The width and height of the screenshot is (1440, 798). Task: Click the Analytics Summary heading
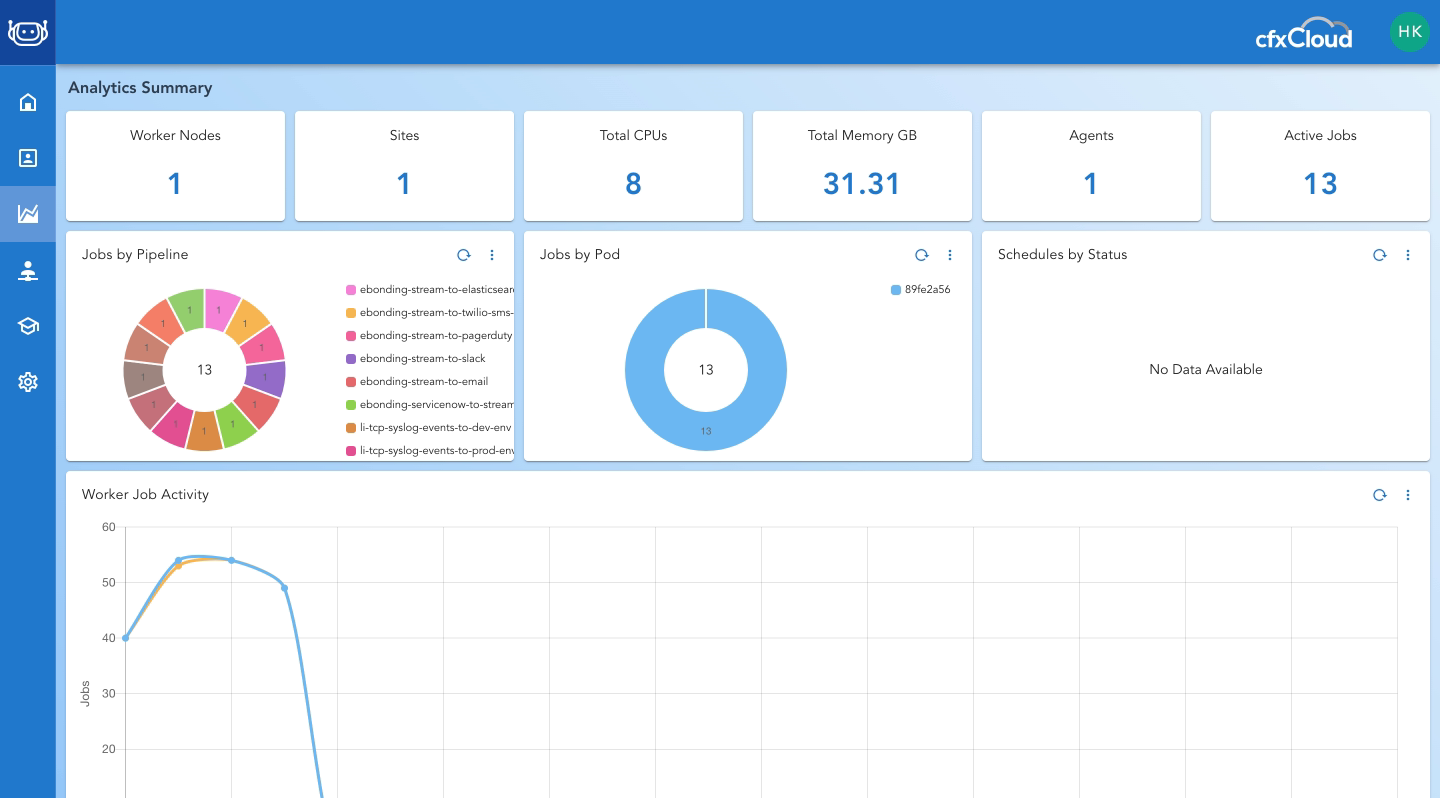click(x=140, y=88)
